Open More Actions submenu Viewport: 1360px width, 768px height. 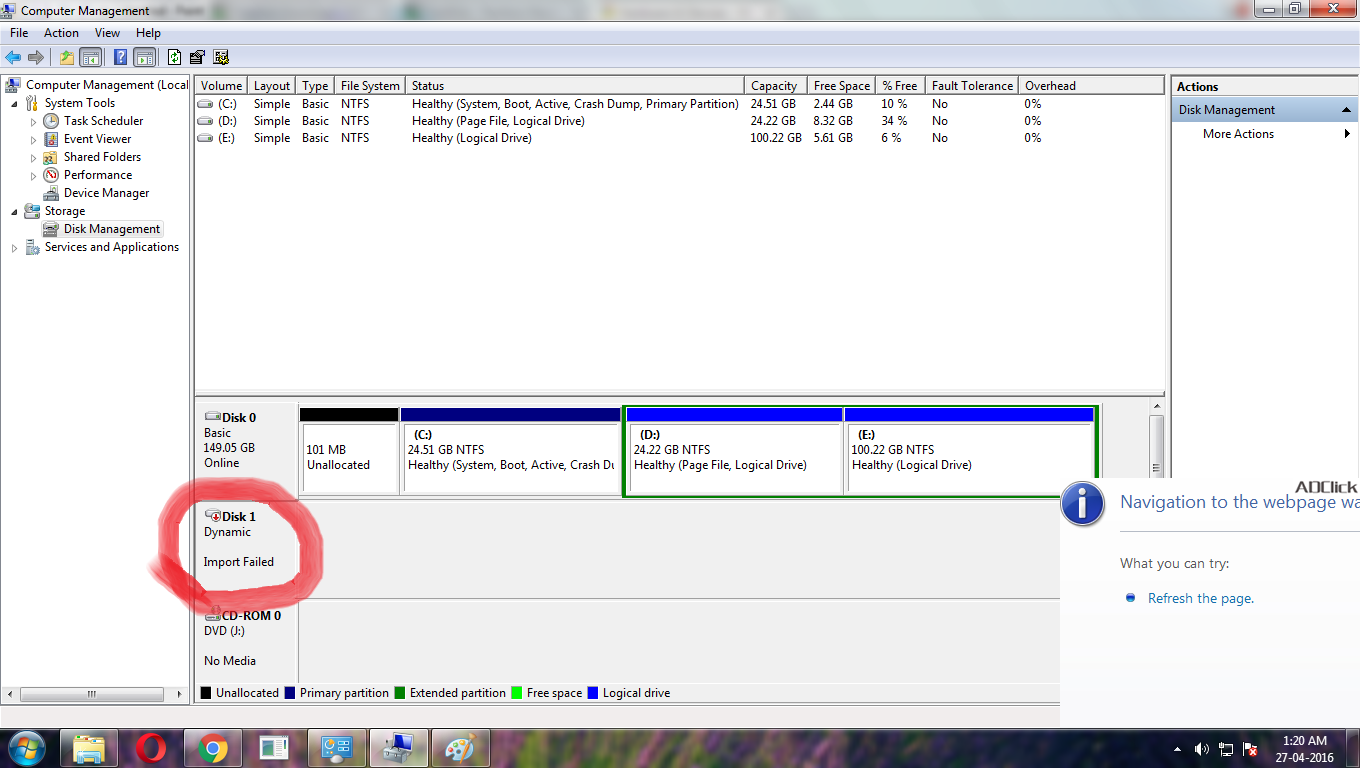coord(1238,134)
